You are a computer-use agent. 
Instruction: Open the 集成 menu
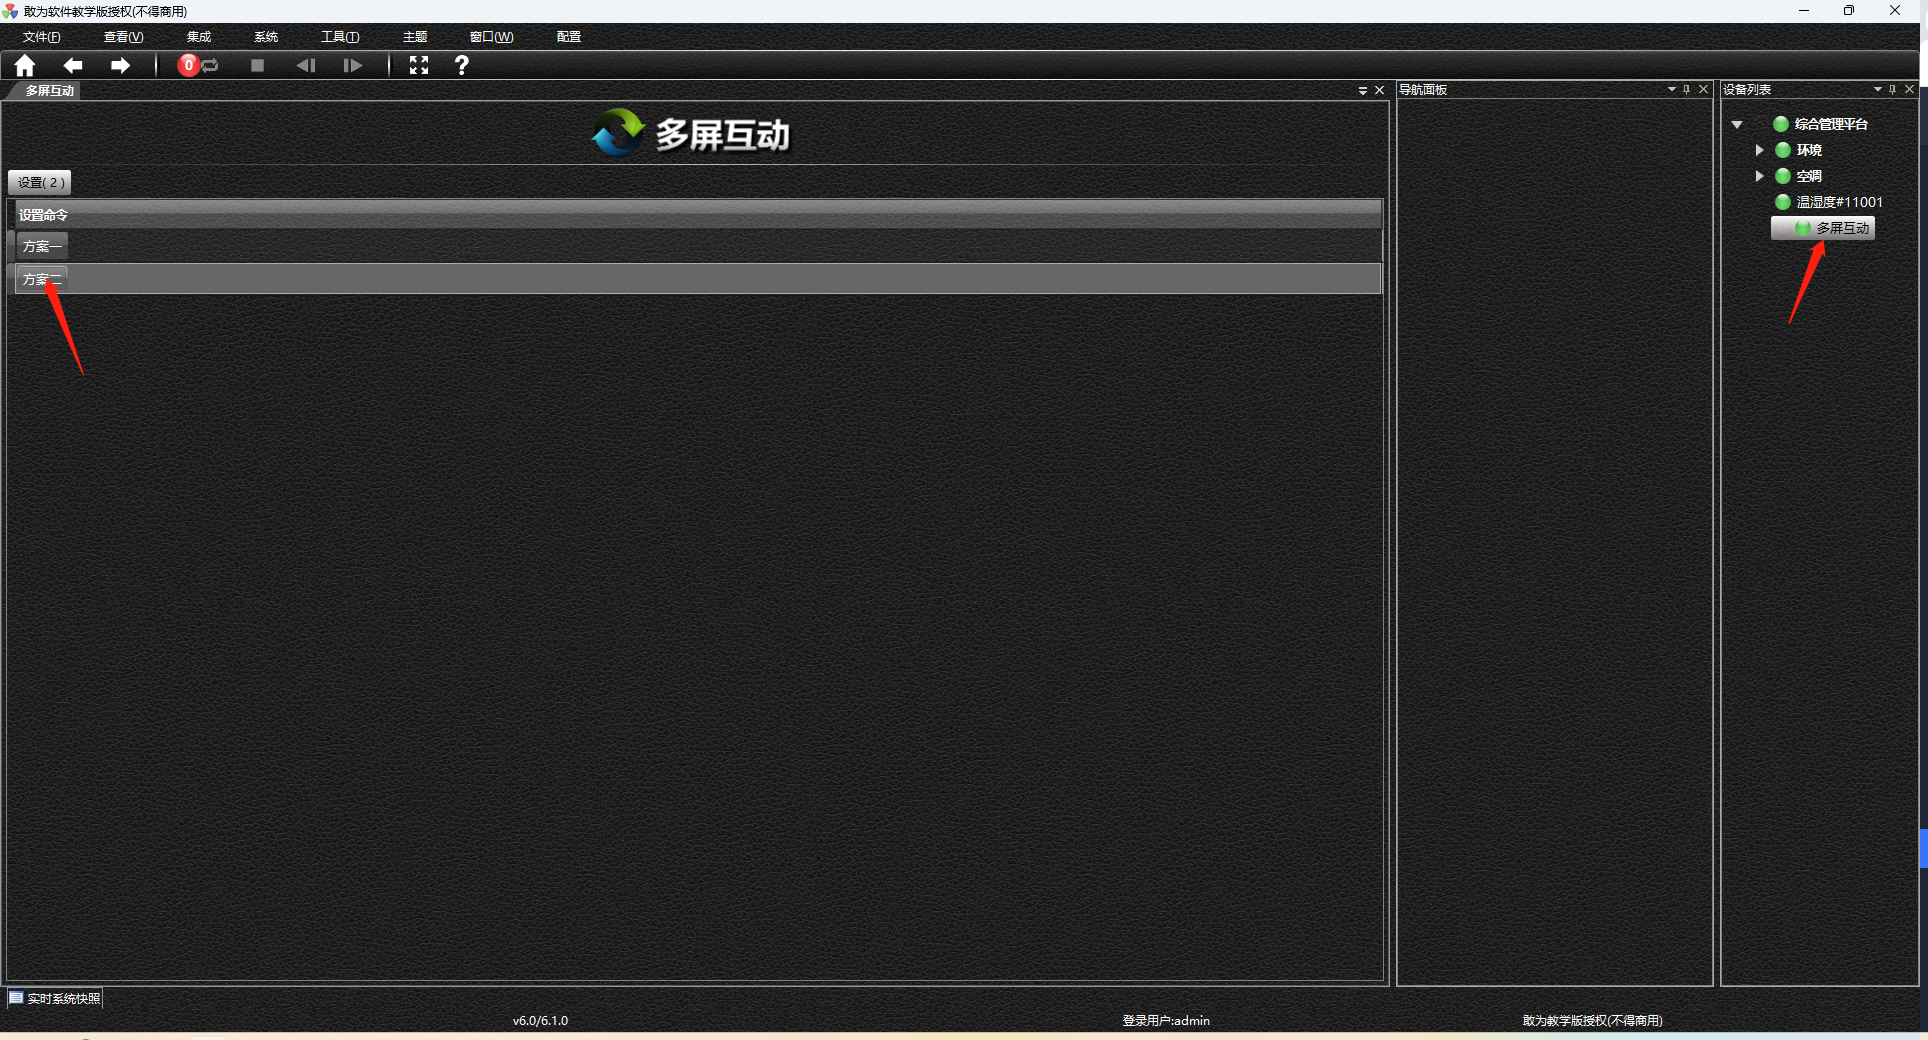[x=199, y=37]
